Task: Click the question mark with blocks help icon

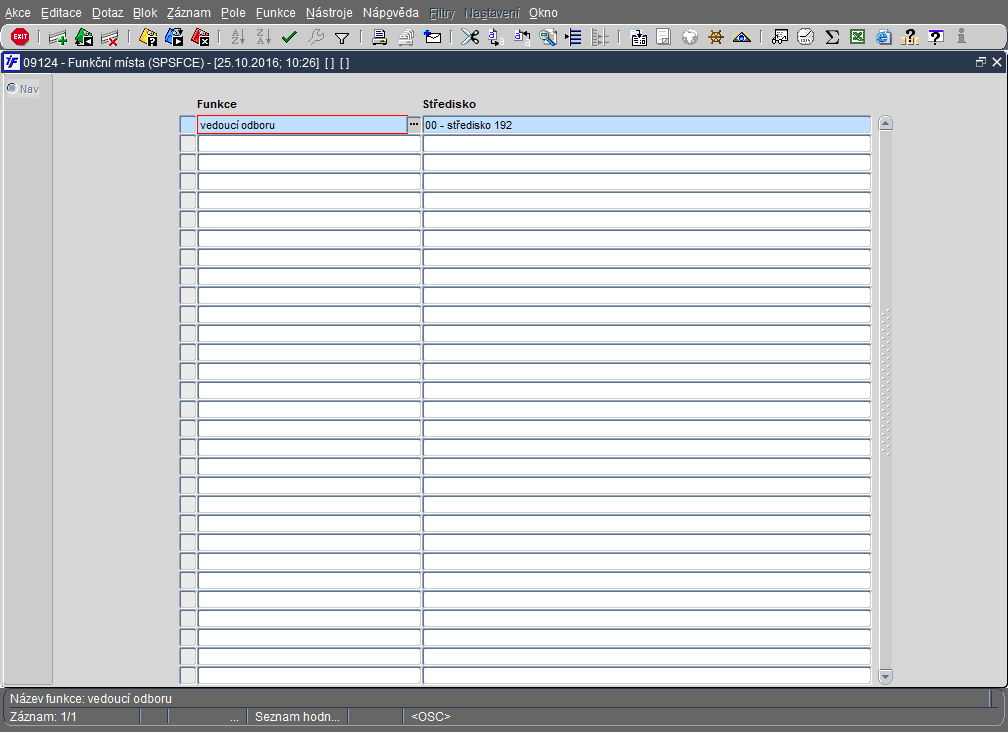Action: point(910,37)
